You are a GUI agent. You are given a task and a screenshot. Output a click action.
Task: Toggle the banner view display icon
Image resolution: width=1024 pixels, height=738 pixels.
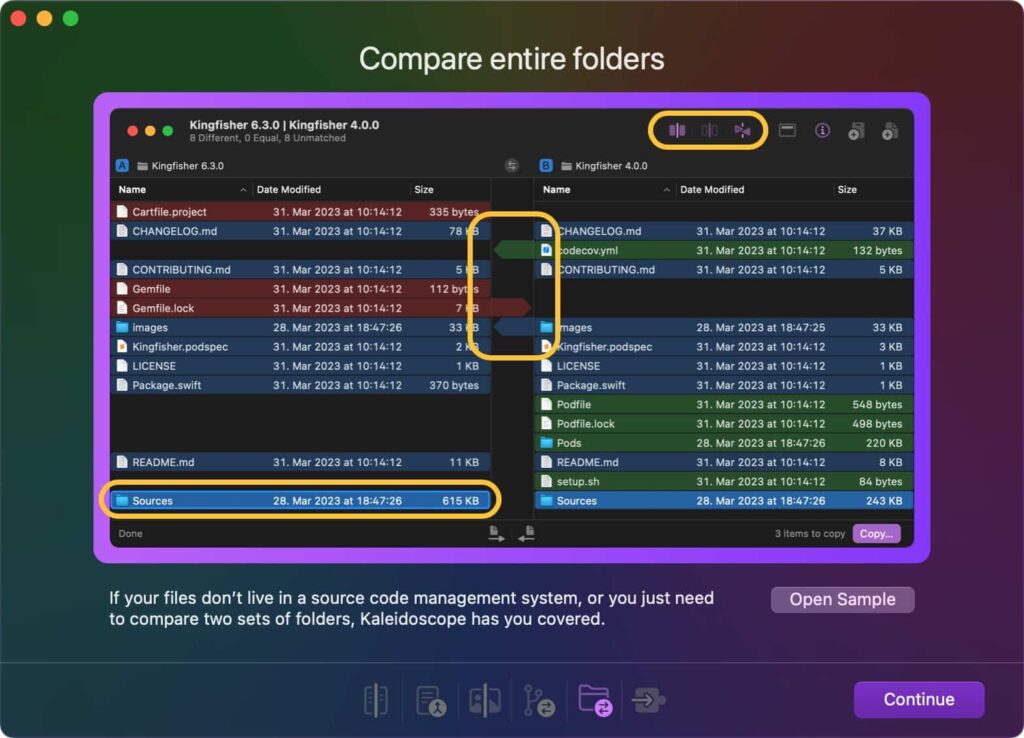pyautogui.click(x=786, y=130)
